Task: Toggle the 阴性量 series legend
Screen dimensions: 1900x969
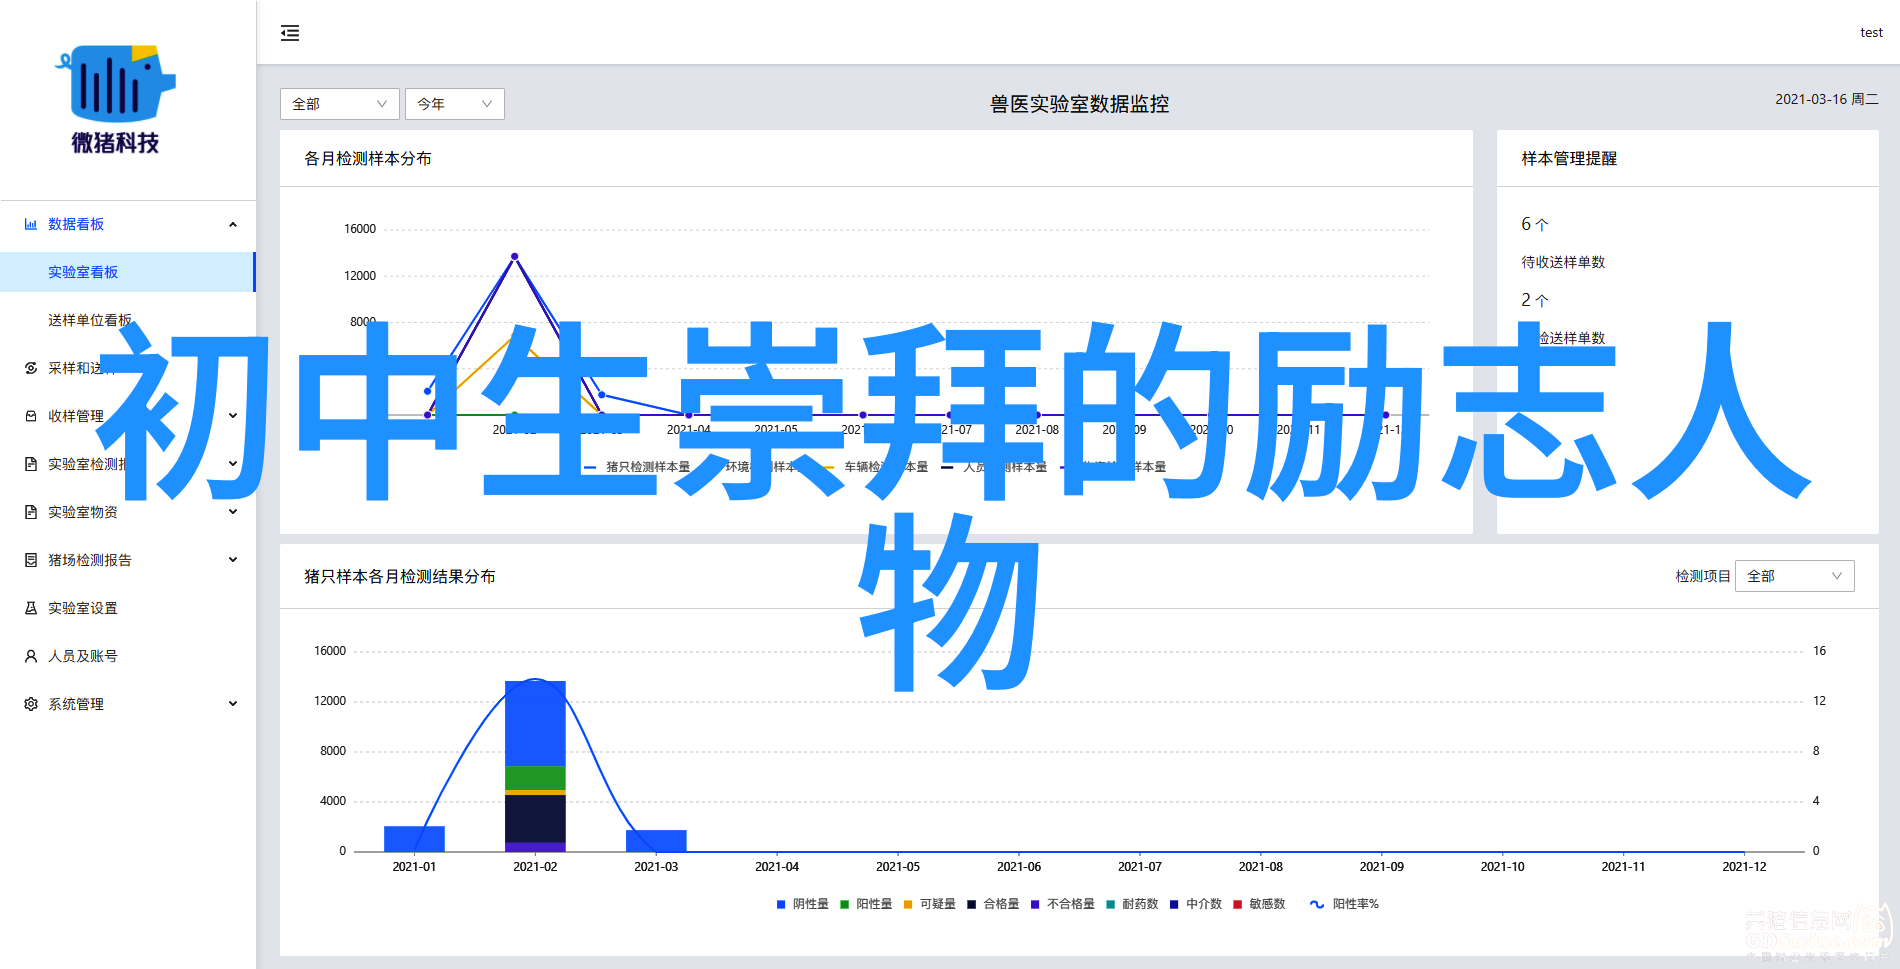Action: (x=803, y=904)
